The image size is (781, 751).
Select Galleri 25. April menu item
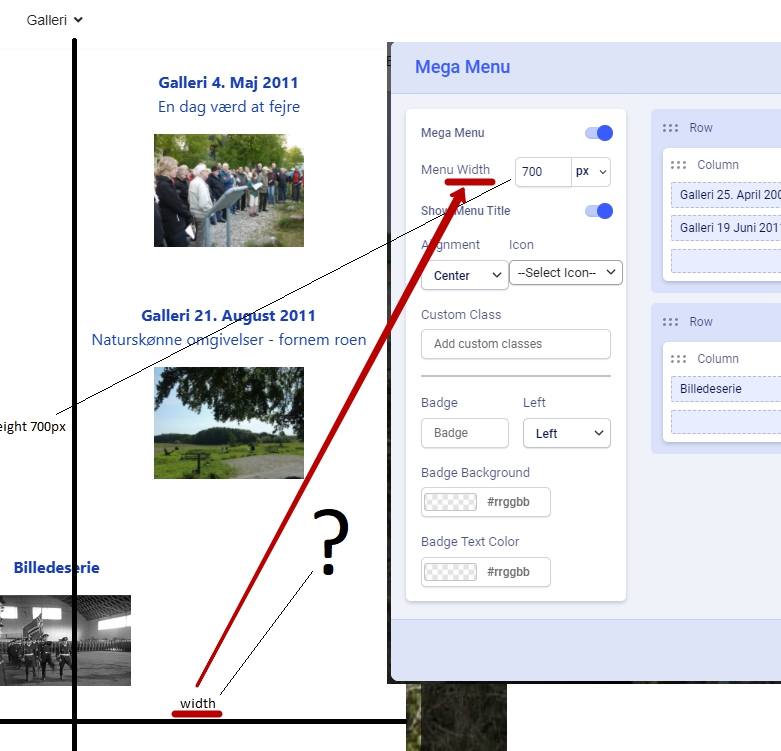pos(728,195)
